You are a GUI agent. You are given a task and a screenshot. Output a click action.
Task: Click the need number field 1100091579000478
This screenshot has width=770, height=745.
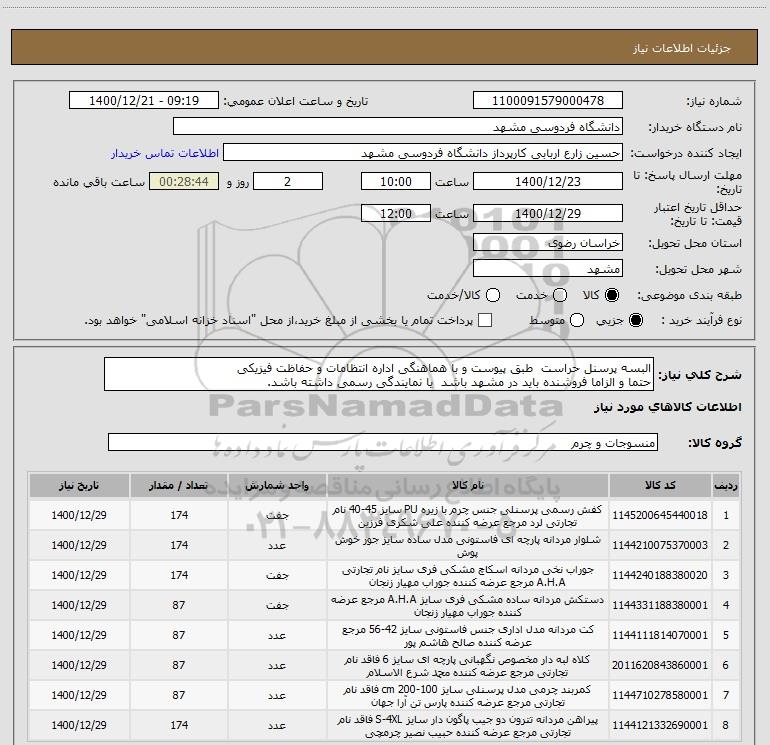pyautogui.click(x=548, y=101)
